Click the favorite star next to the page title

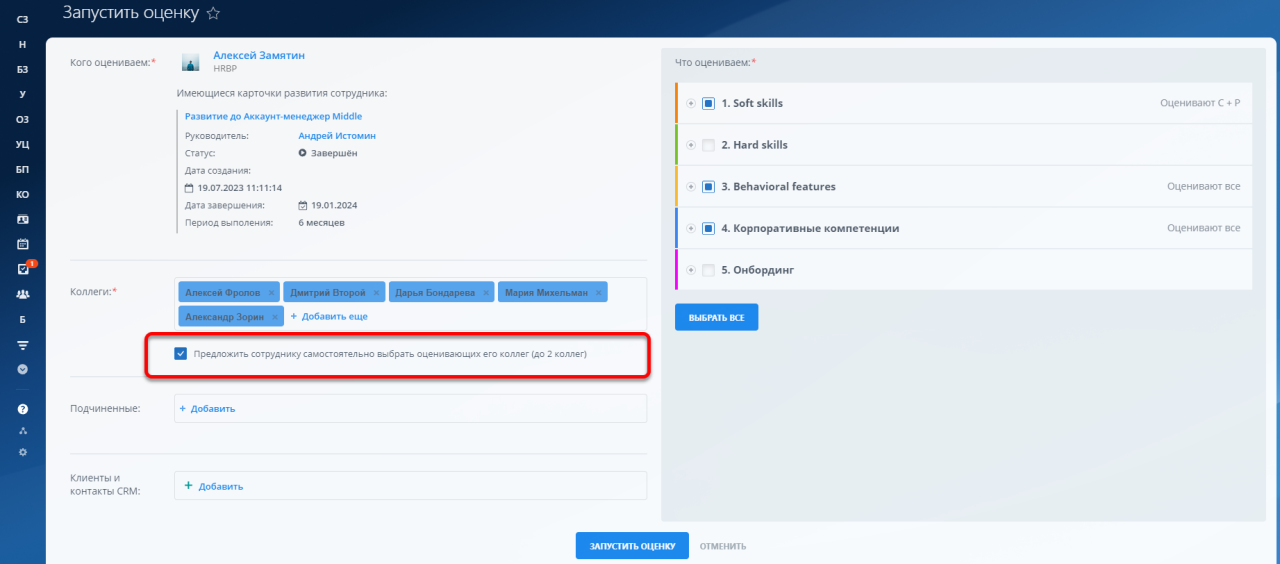click(x=212, y=14)
